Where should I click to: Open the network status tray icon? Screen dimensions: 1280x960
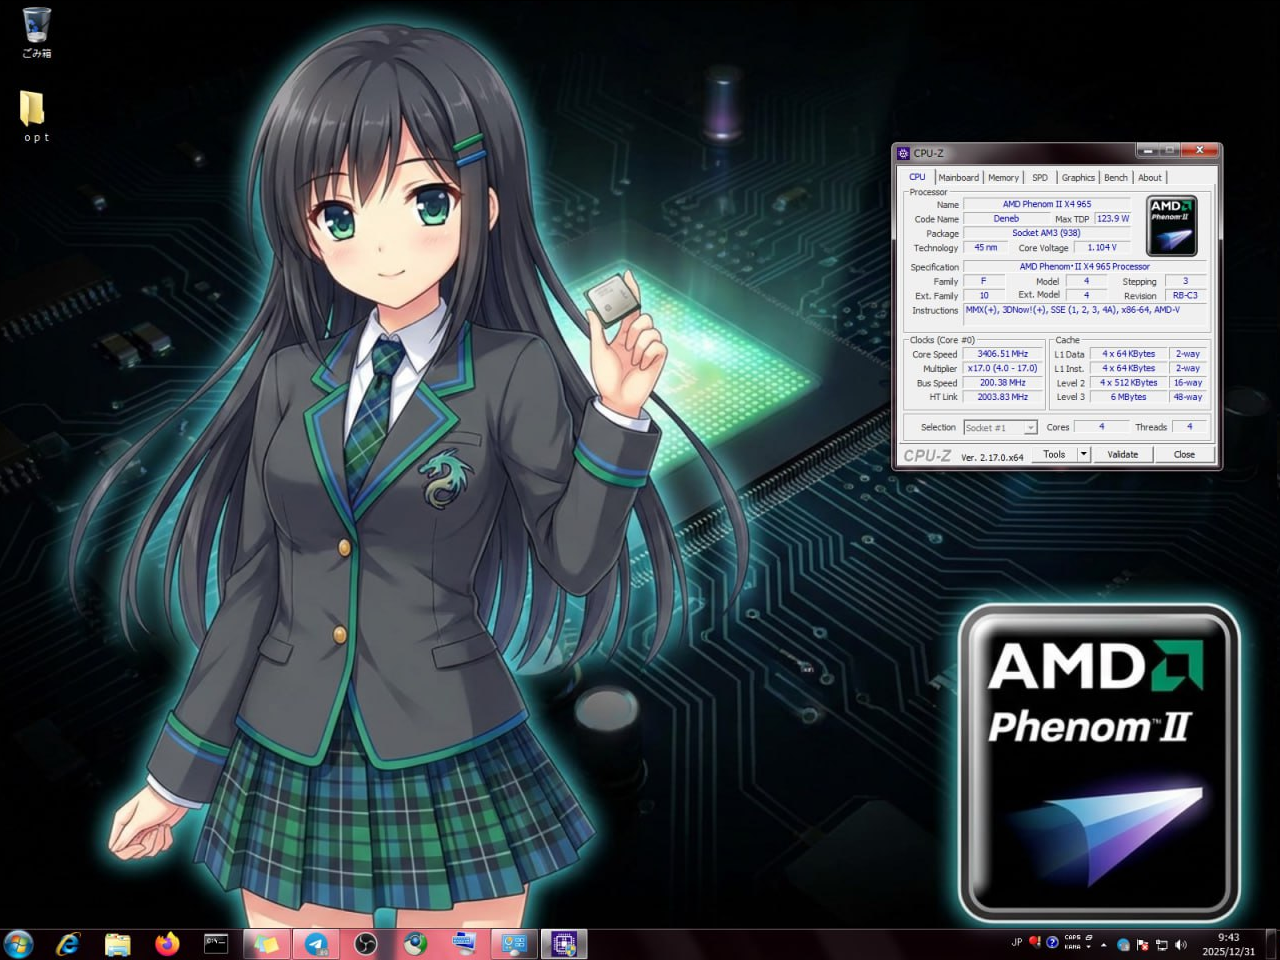click(x=1161, y=945)
